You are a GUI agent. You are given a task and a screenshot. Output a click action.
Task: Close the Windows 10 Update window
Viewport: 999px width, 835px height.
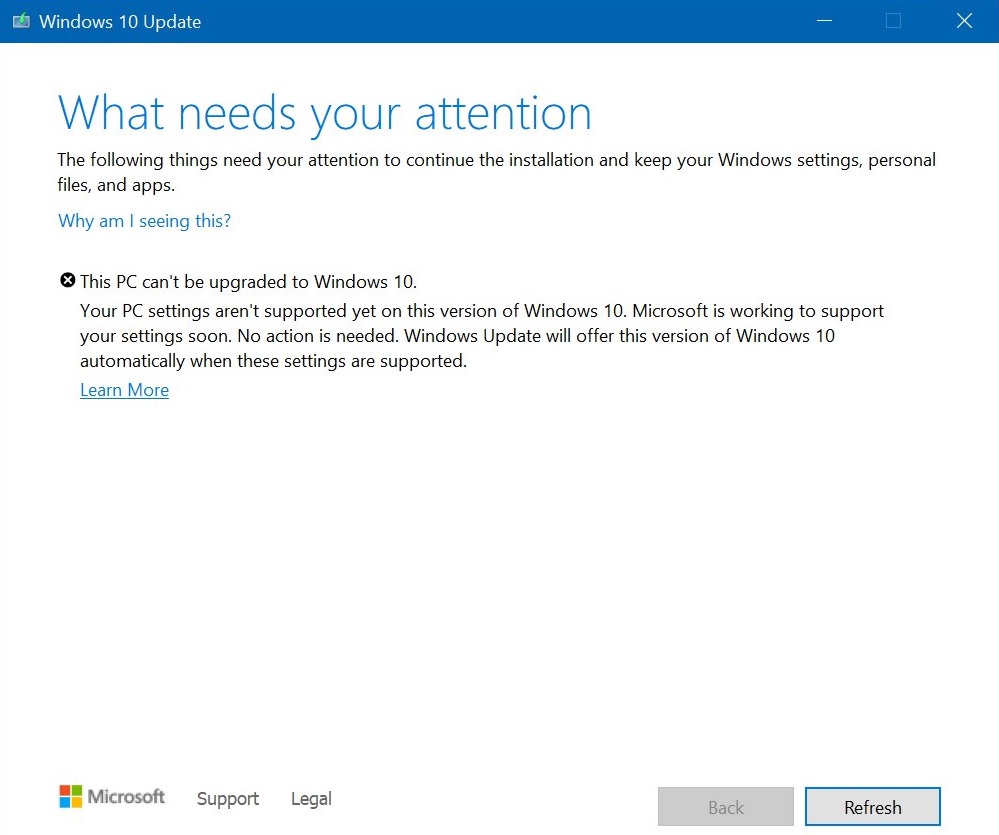964,21
